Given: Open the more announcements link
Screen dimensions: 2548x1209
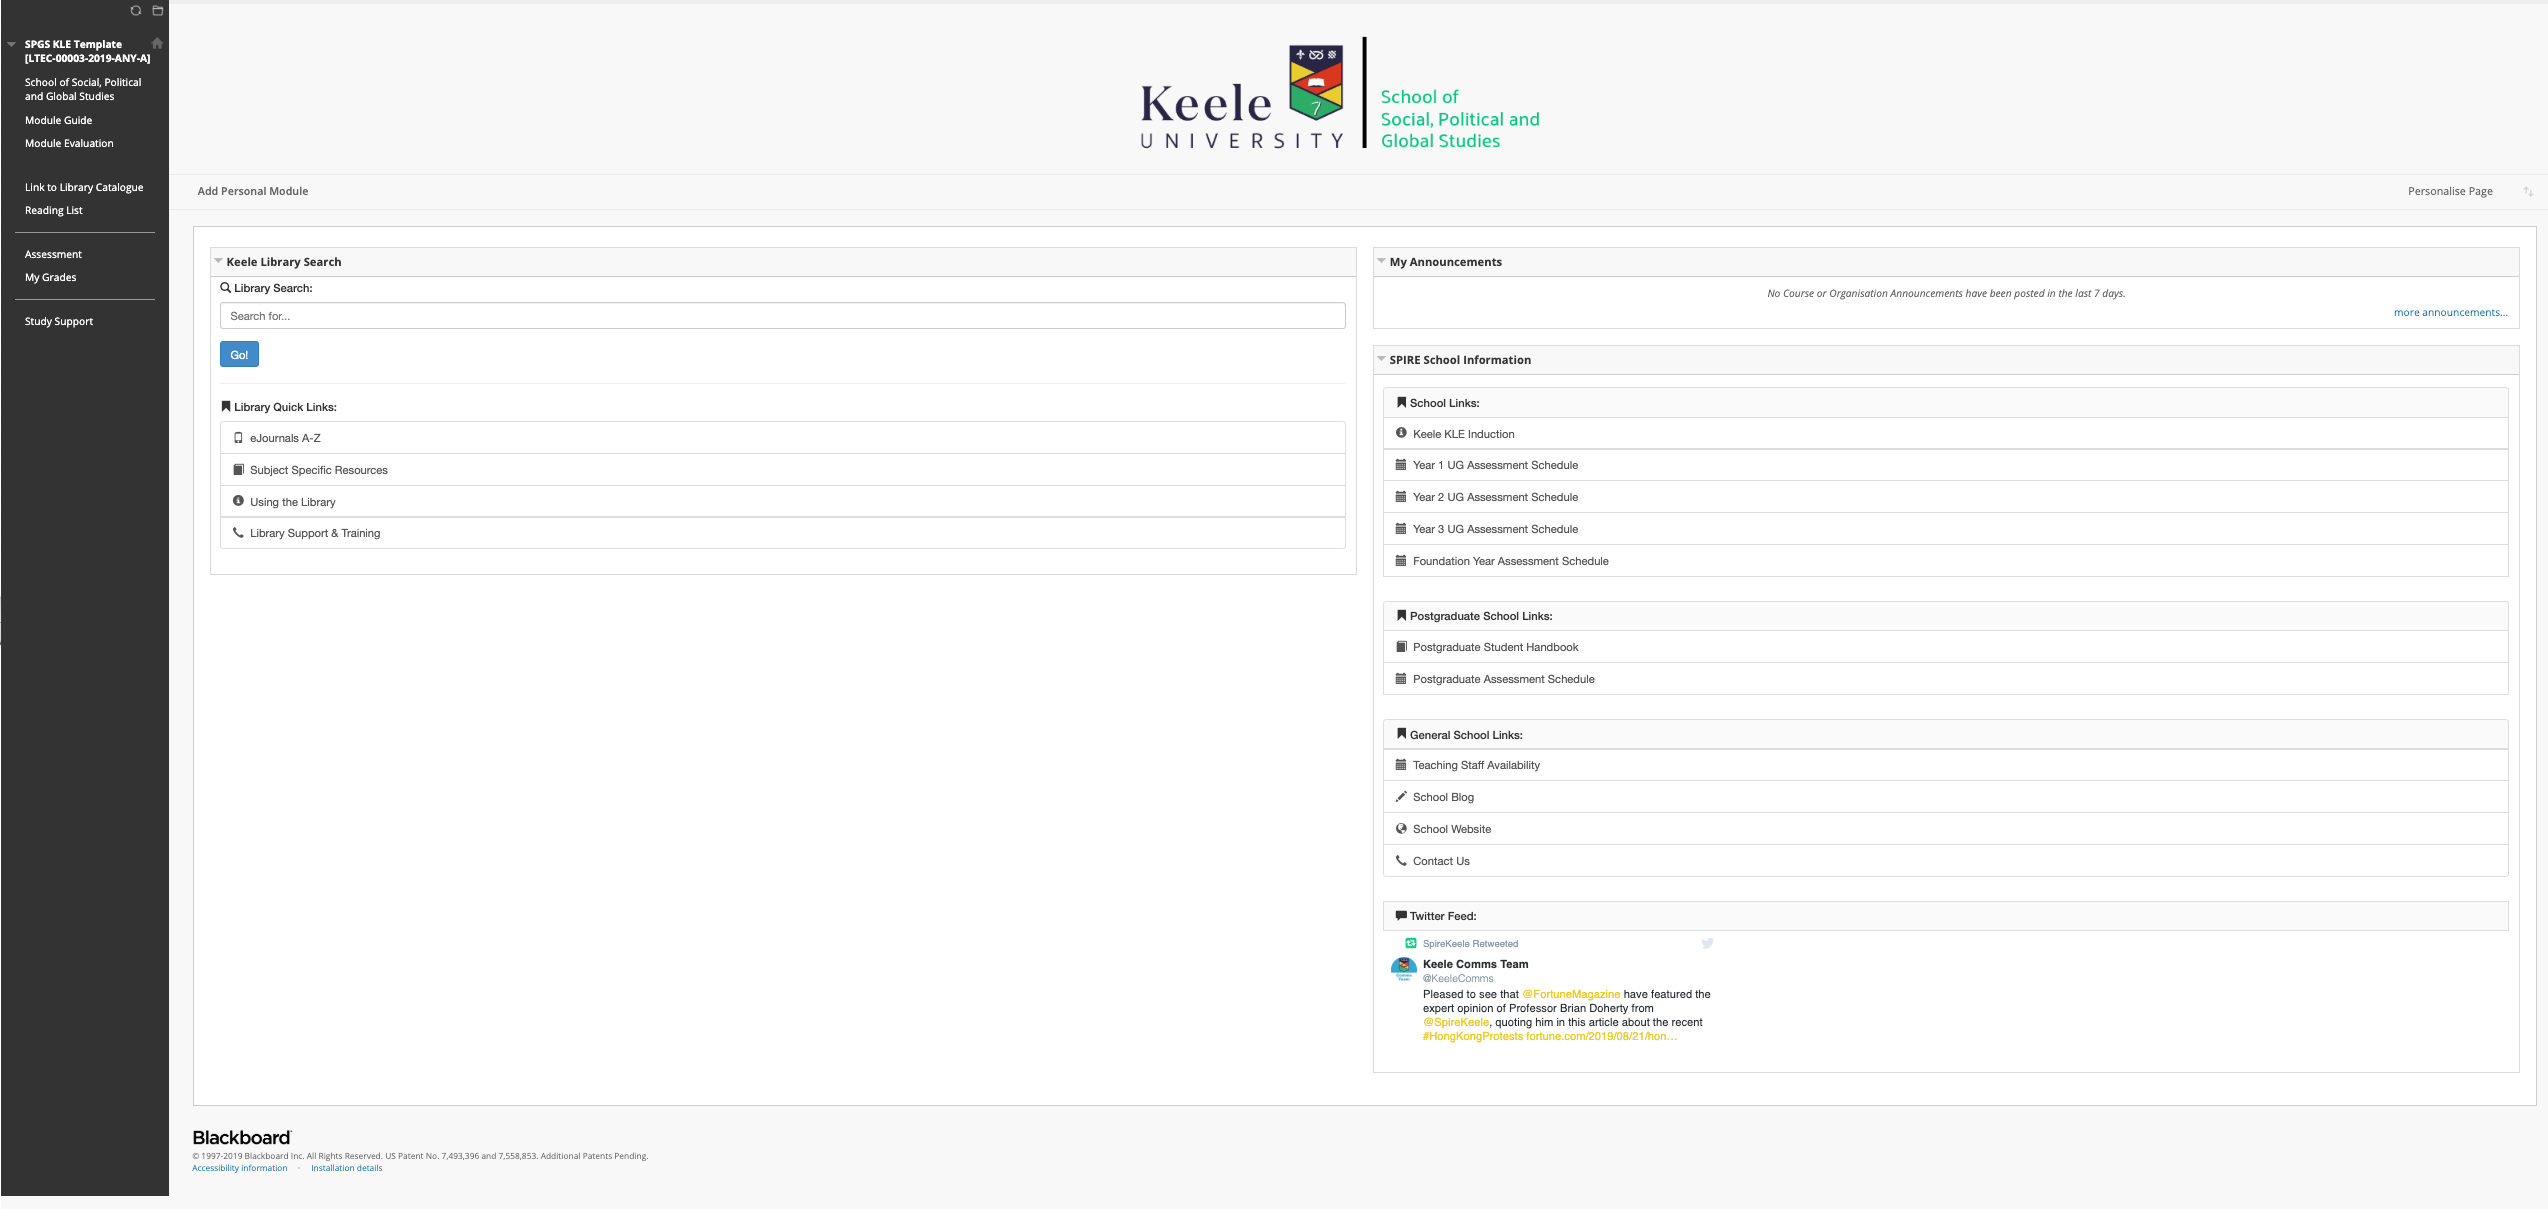Looking at the screenshot, I should [x=2450, y=312].
